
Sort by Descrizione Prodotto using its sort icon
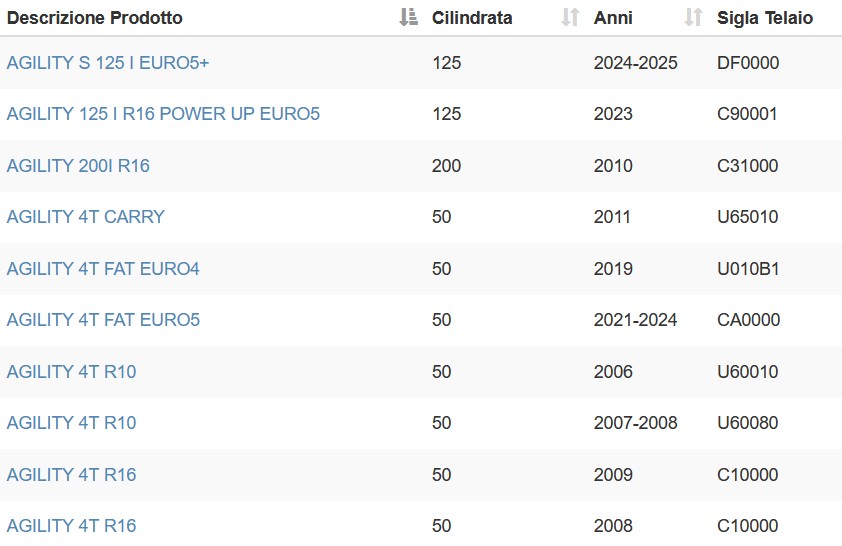(x=409, y=17)
